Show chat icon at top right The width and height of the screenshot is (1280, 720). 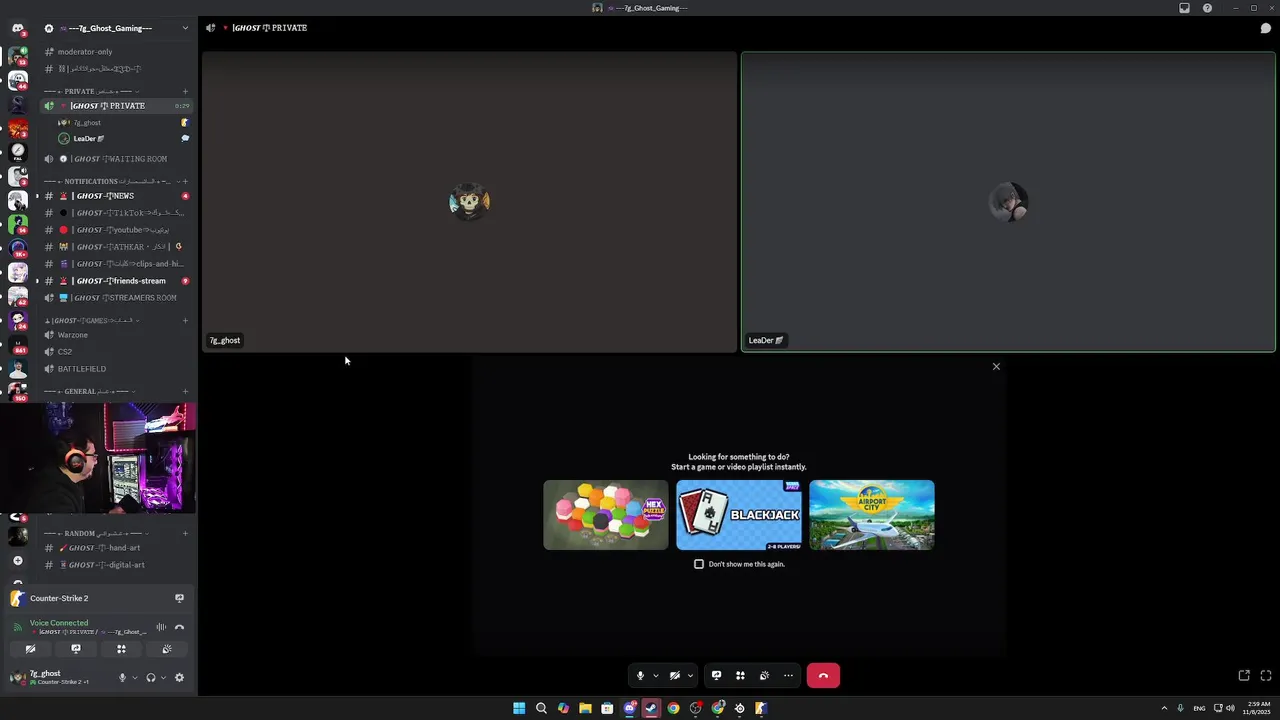(1265, 28)
